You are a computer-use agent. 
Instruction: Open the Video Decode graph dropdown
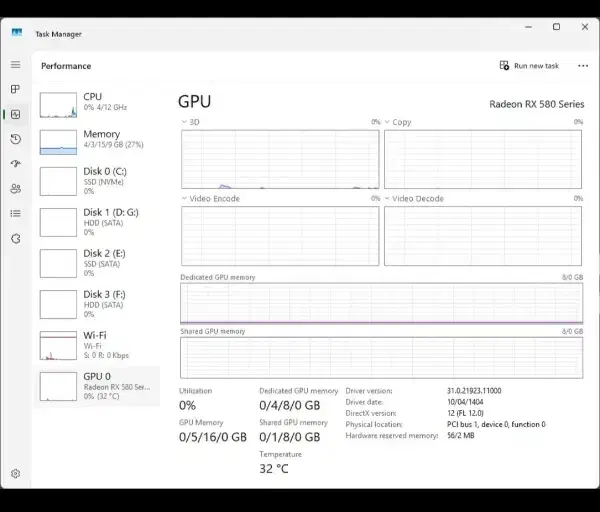click(388, 199)
